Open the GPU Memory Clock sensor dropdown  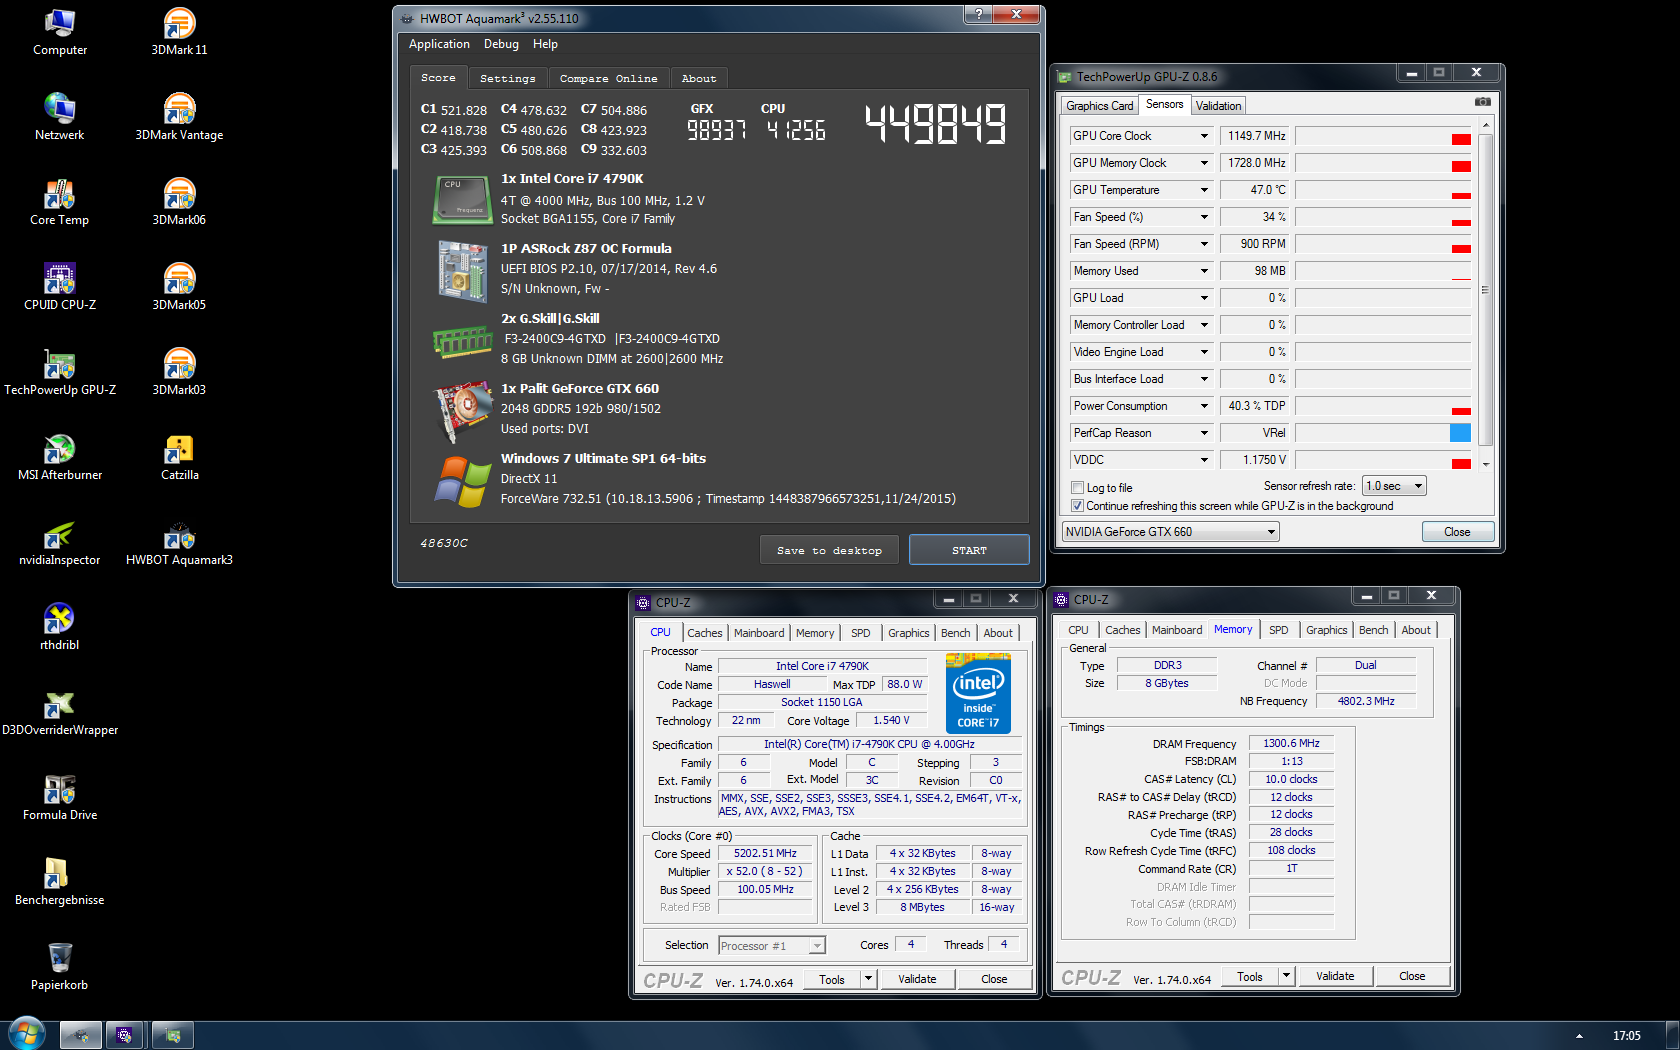click(1204, 163)
